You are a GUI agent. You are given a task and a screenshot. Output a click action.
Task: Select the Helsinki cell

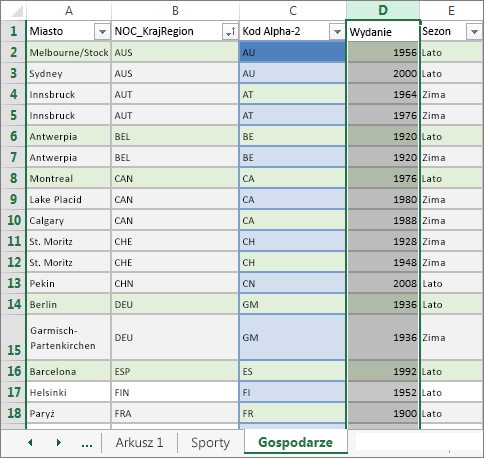[68, 392]
